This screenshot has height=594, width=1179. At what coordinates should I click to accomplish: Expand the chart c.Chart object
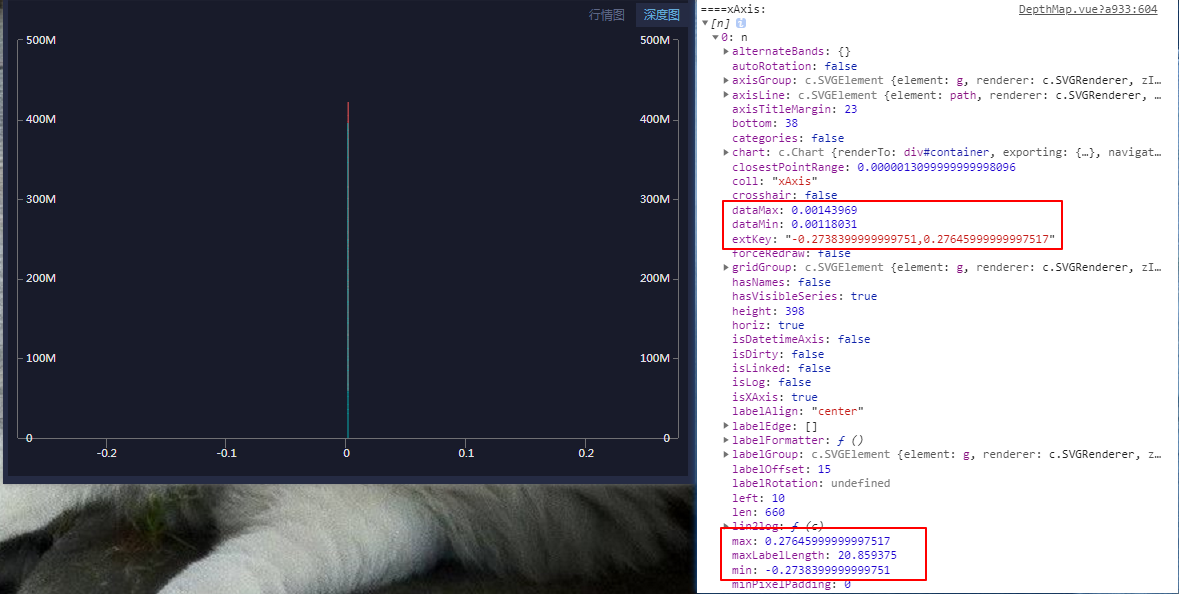click(726, 152)
